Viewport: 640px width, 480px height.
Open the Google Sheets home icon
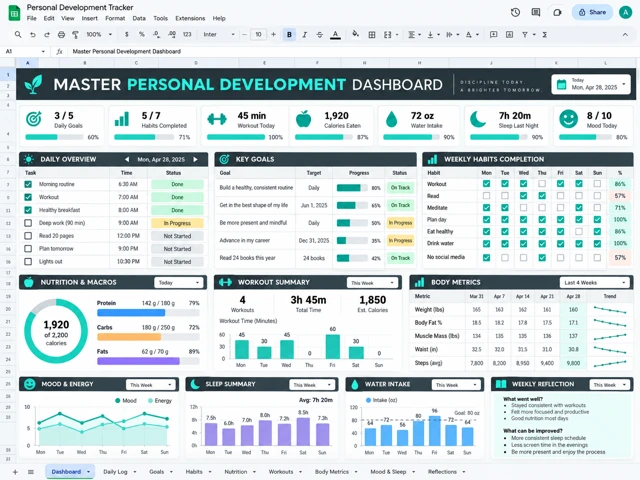click(x=14, y=13)
